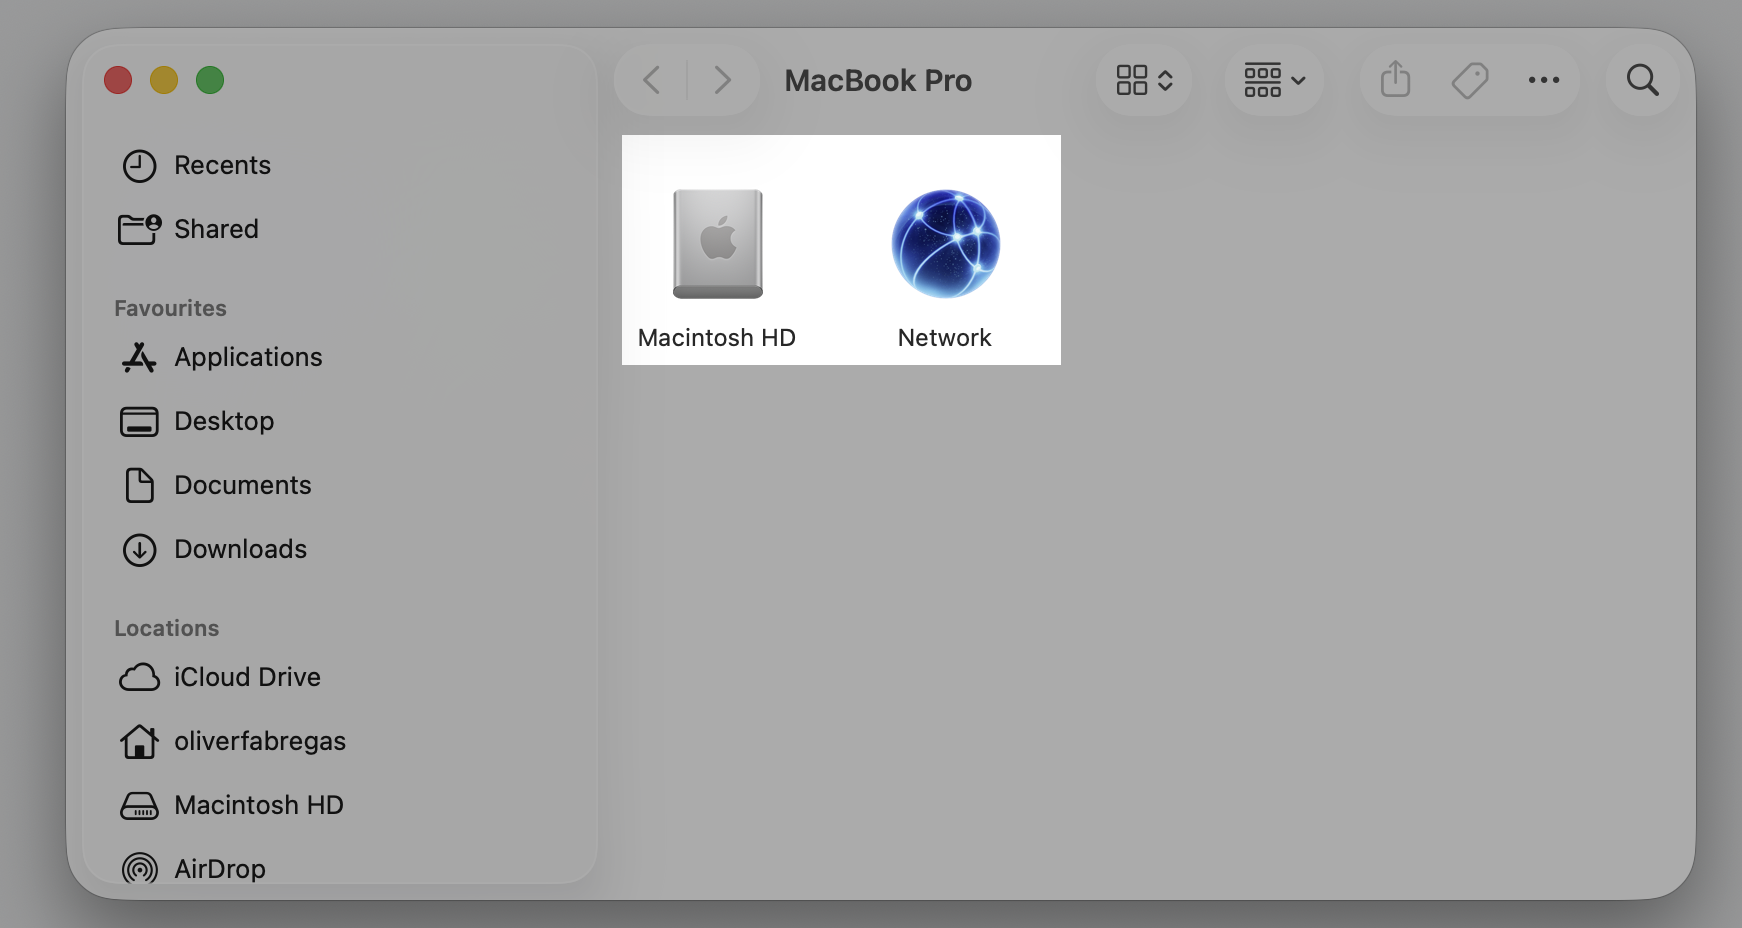Close the Finder window with red button
This screenshot has height=928, width=1742.
click(118, 80)
